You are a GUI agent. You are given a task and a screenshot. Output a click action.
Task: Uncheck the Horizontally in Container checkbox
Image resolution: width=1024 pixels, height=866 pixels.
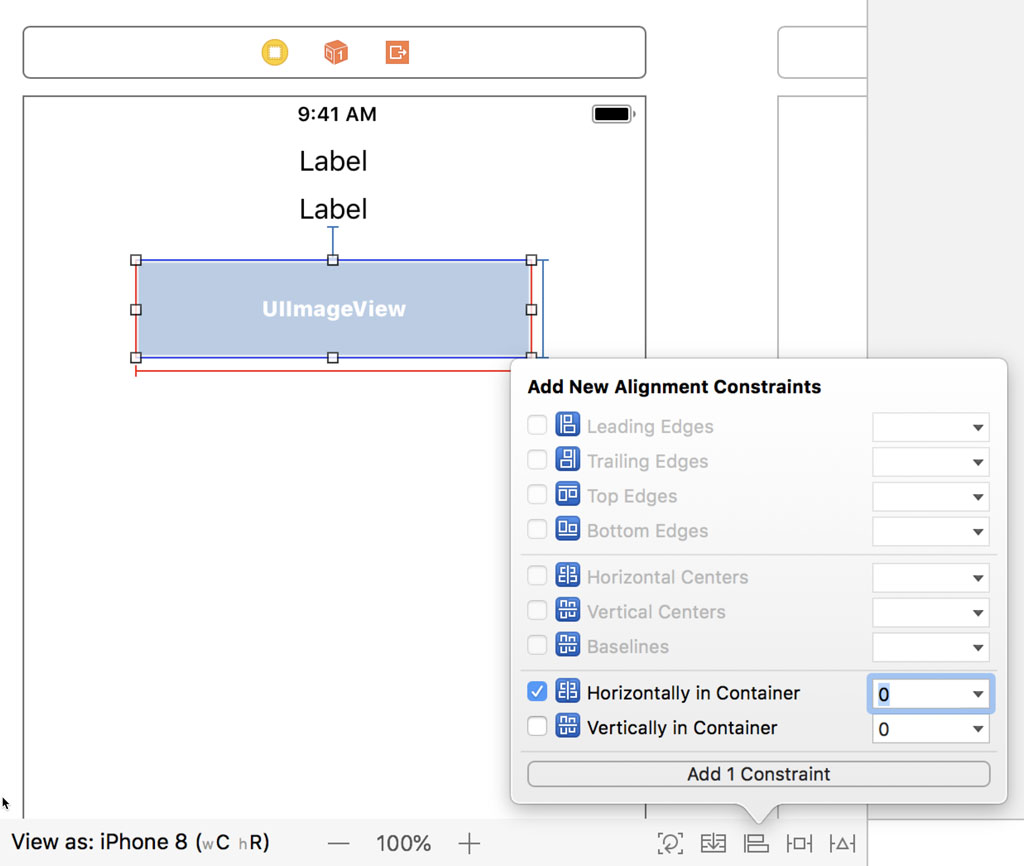[x=536, y=692]
